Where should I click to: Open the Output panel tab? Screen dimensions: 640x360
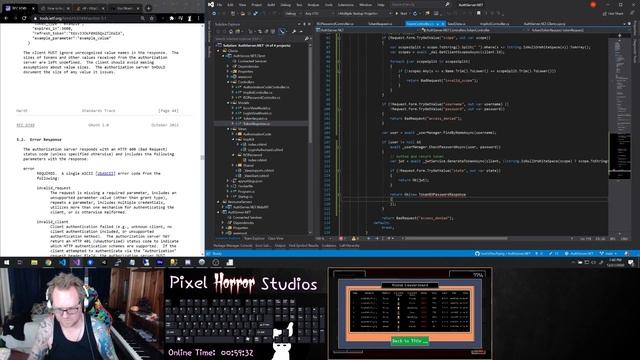pos(280,246)
